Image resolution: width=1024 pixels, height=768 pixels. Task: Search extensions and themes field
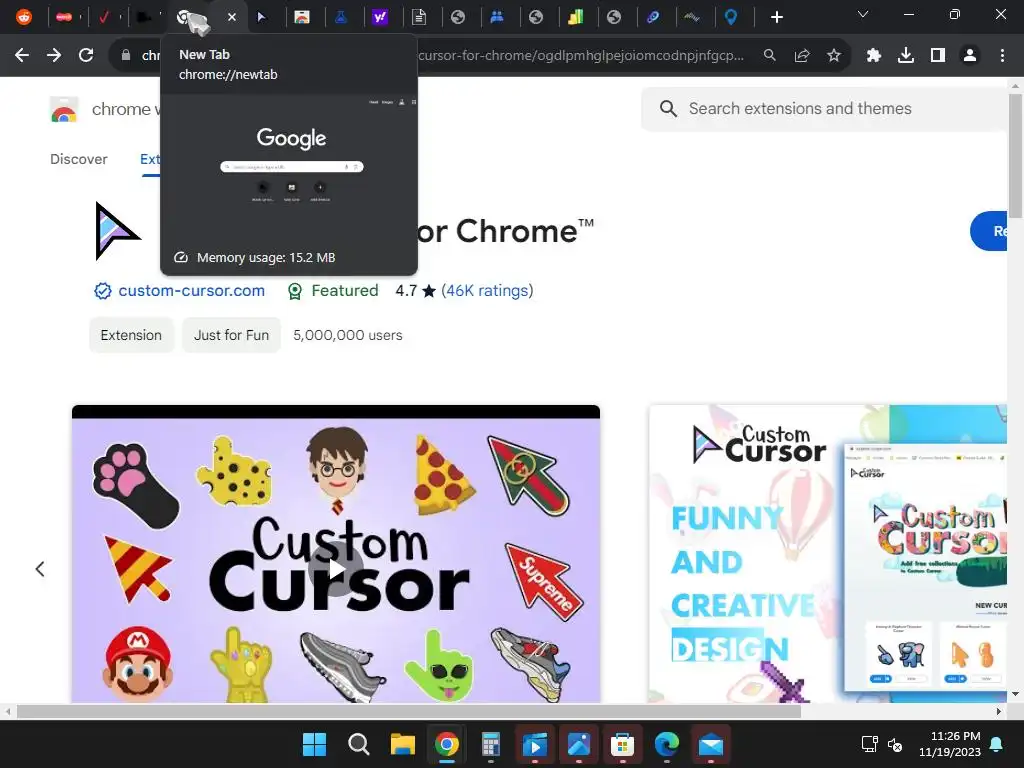coord(824,108)
